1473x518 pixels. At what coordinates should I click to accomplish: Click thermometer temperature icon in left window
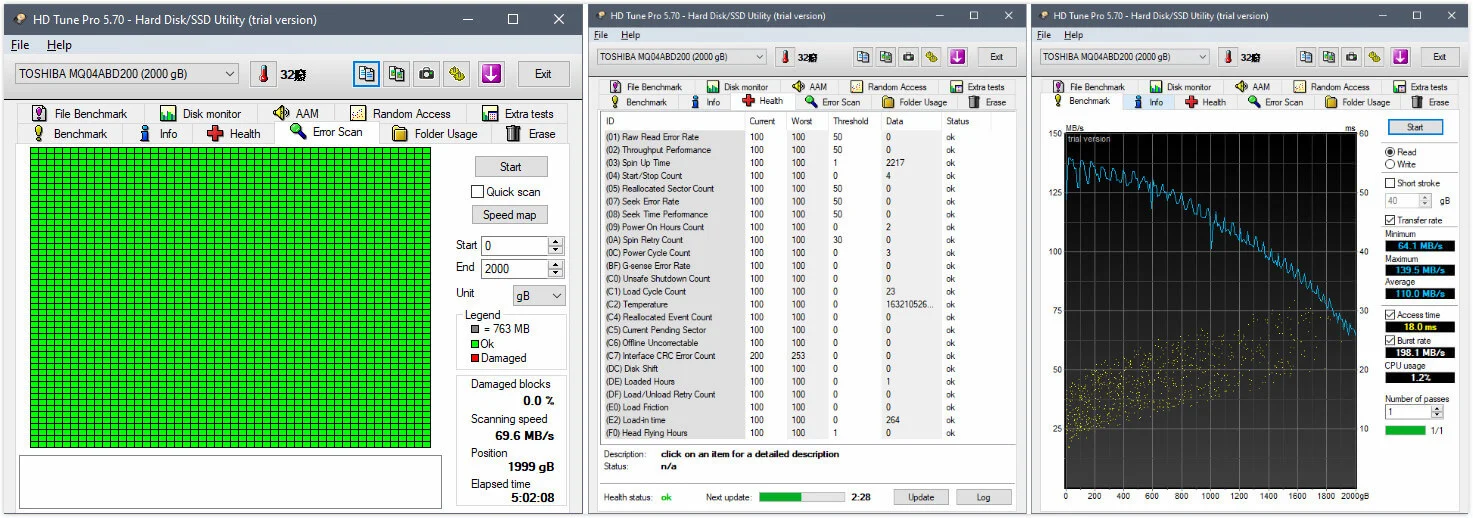263,74
